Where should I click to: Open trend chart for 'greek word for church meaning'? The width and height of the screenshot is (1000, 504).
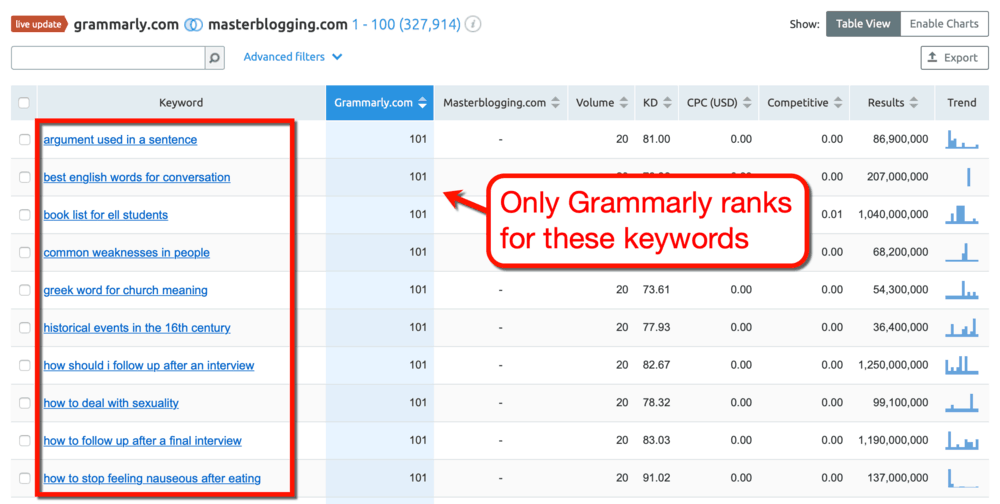(x=962, y=290)
